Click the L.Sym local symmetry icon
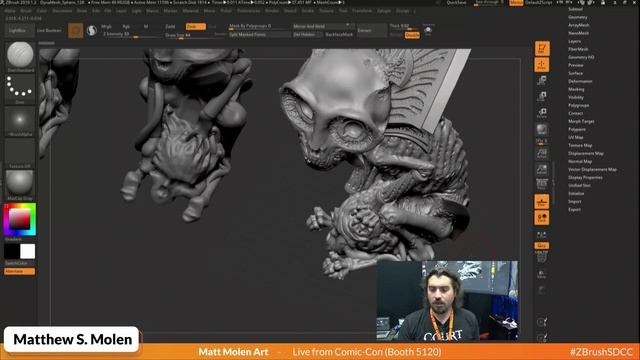The width and height of the screenshot is (640, 360). (542, 235)
